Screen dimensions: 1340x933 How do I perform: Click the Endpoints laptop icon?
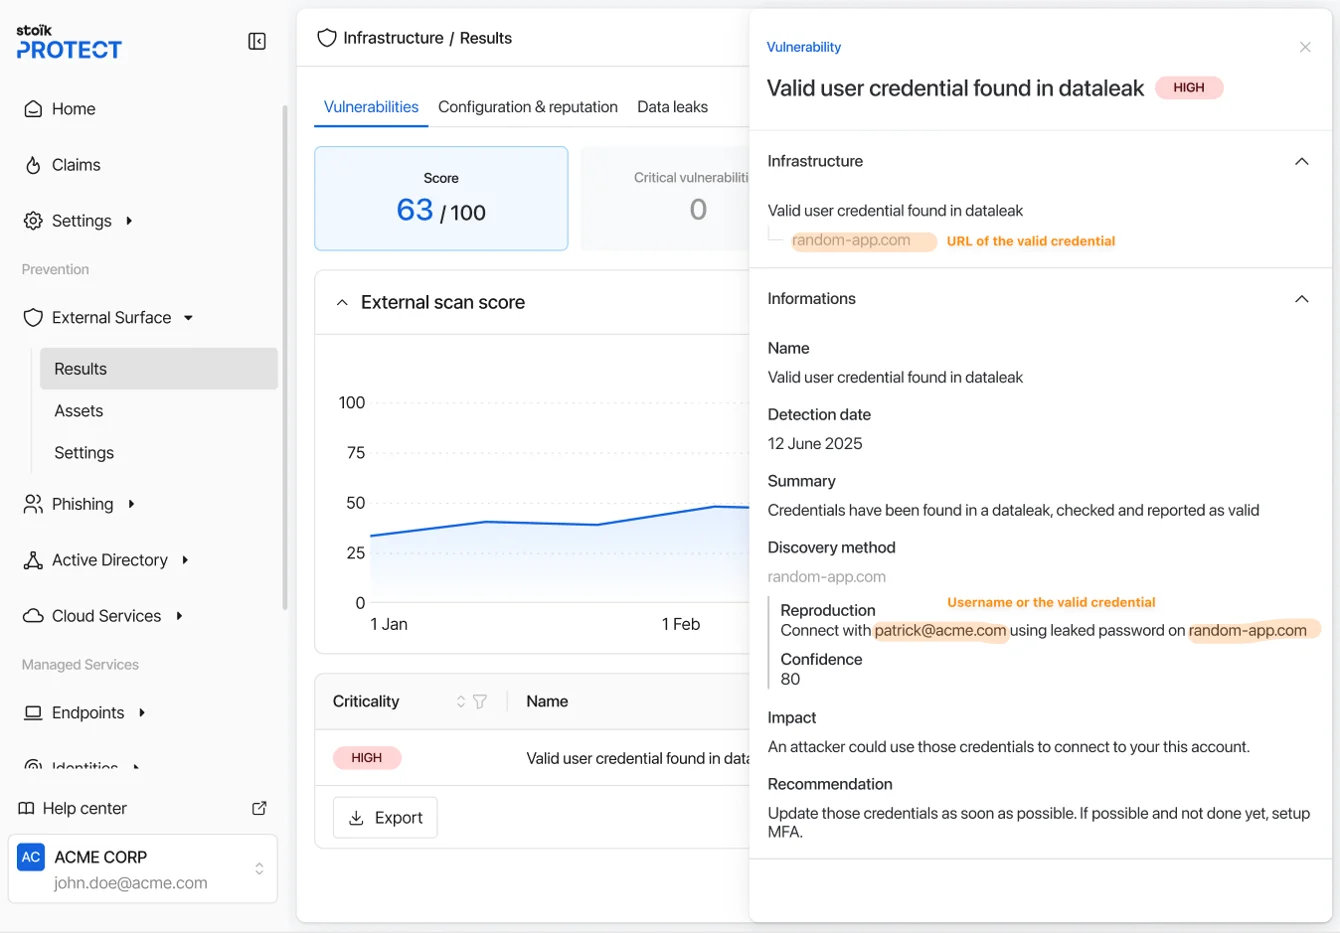[x=33, y=713]
